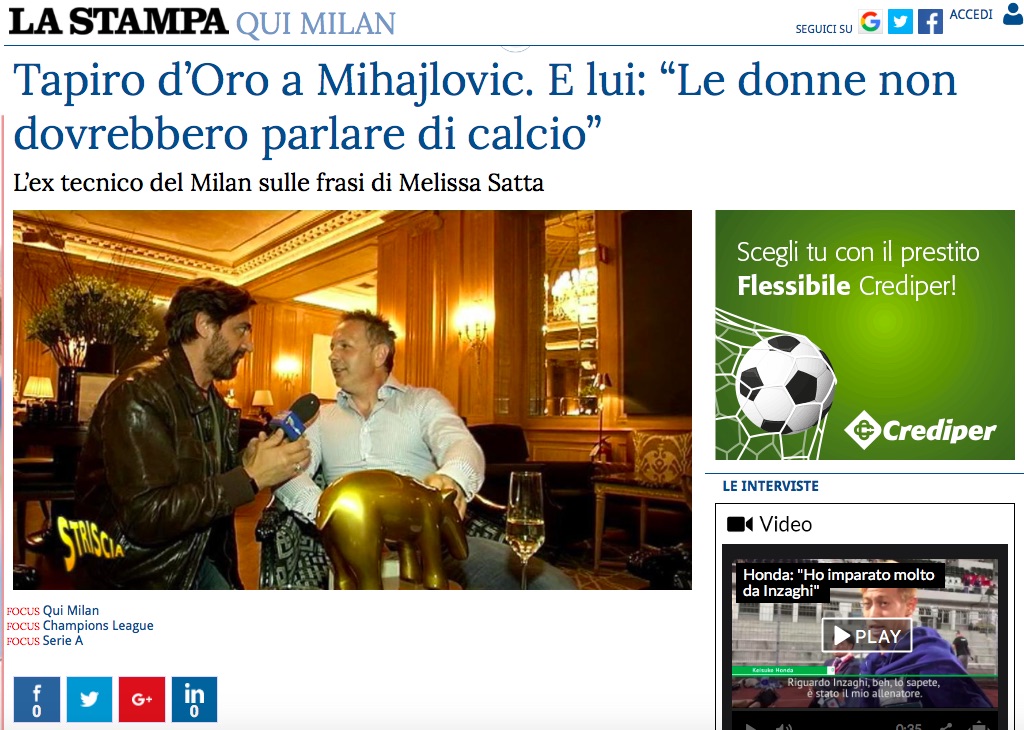Screen dimensions: 1024x730
Task: Share the article via the Twitter button
Action: [x=89, y=699]
